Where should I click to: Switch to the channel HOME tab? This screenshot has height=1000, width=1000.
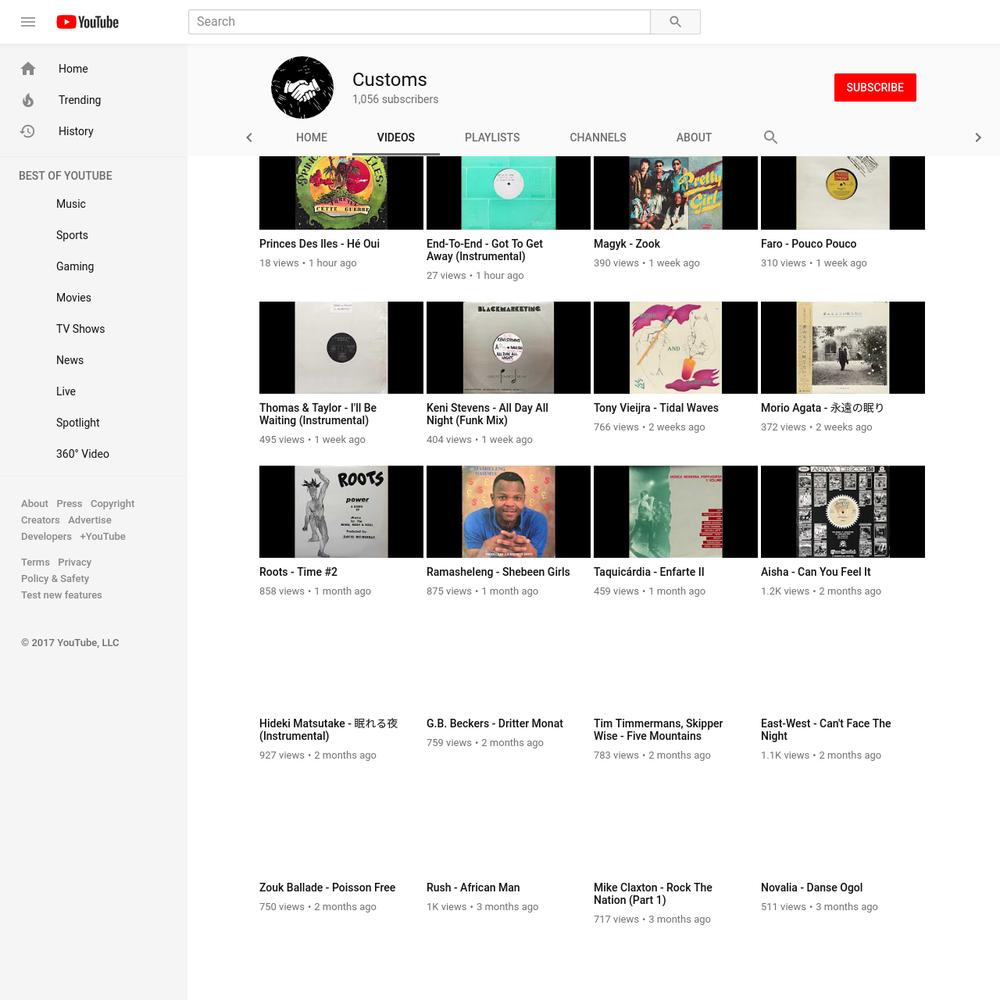tap(311, 138)
